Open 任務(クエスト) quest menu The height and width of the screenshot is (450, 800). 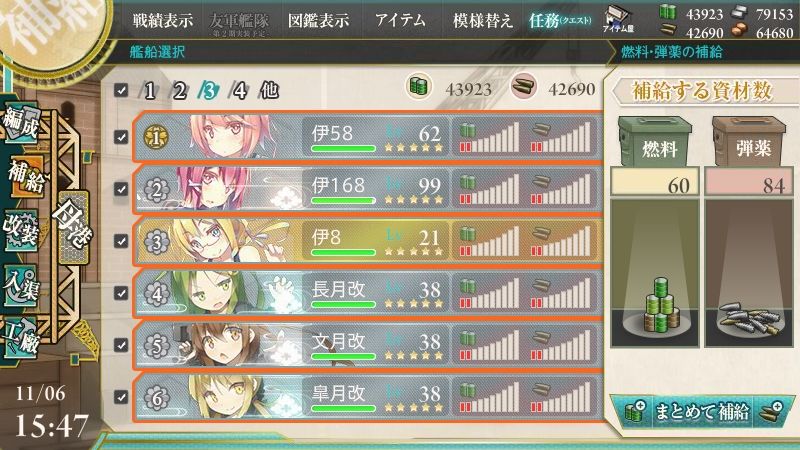coord(560,20)
